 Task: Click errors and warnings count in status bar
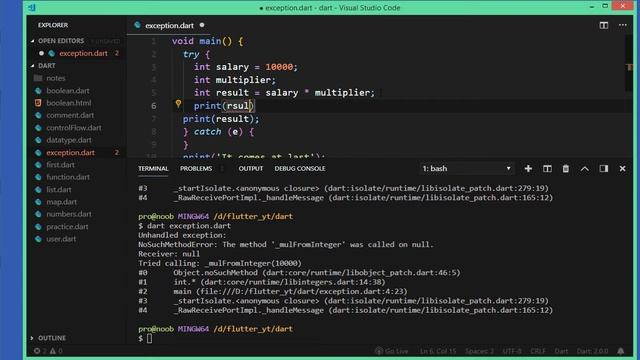point(49,351)
